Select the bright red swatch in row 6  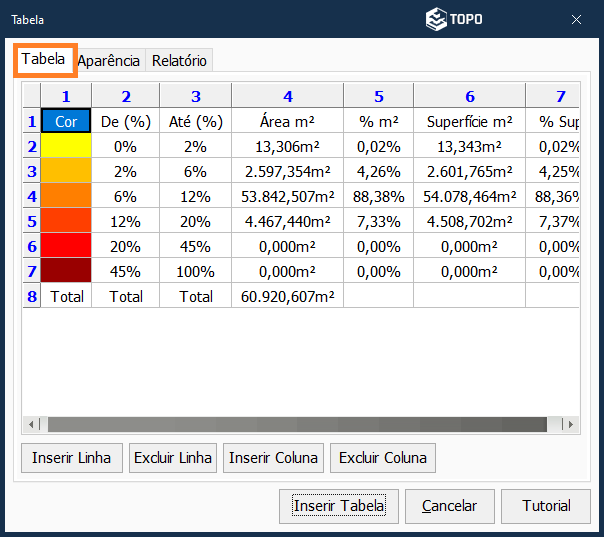66,246
